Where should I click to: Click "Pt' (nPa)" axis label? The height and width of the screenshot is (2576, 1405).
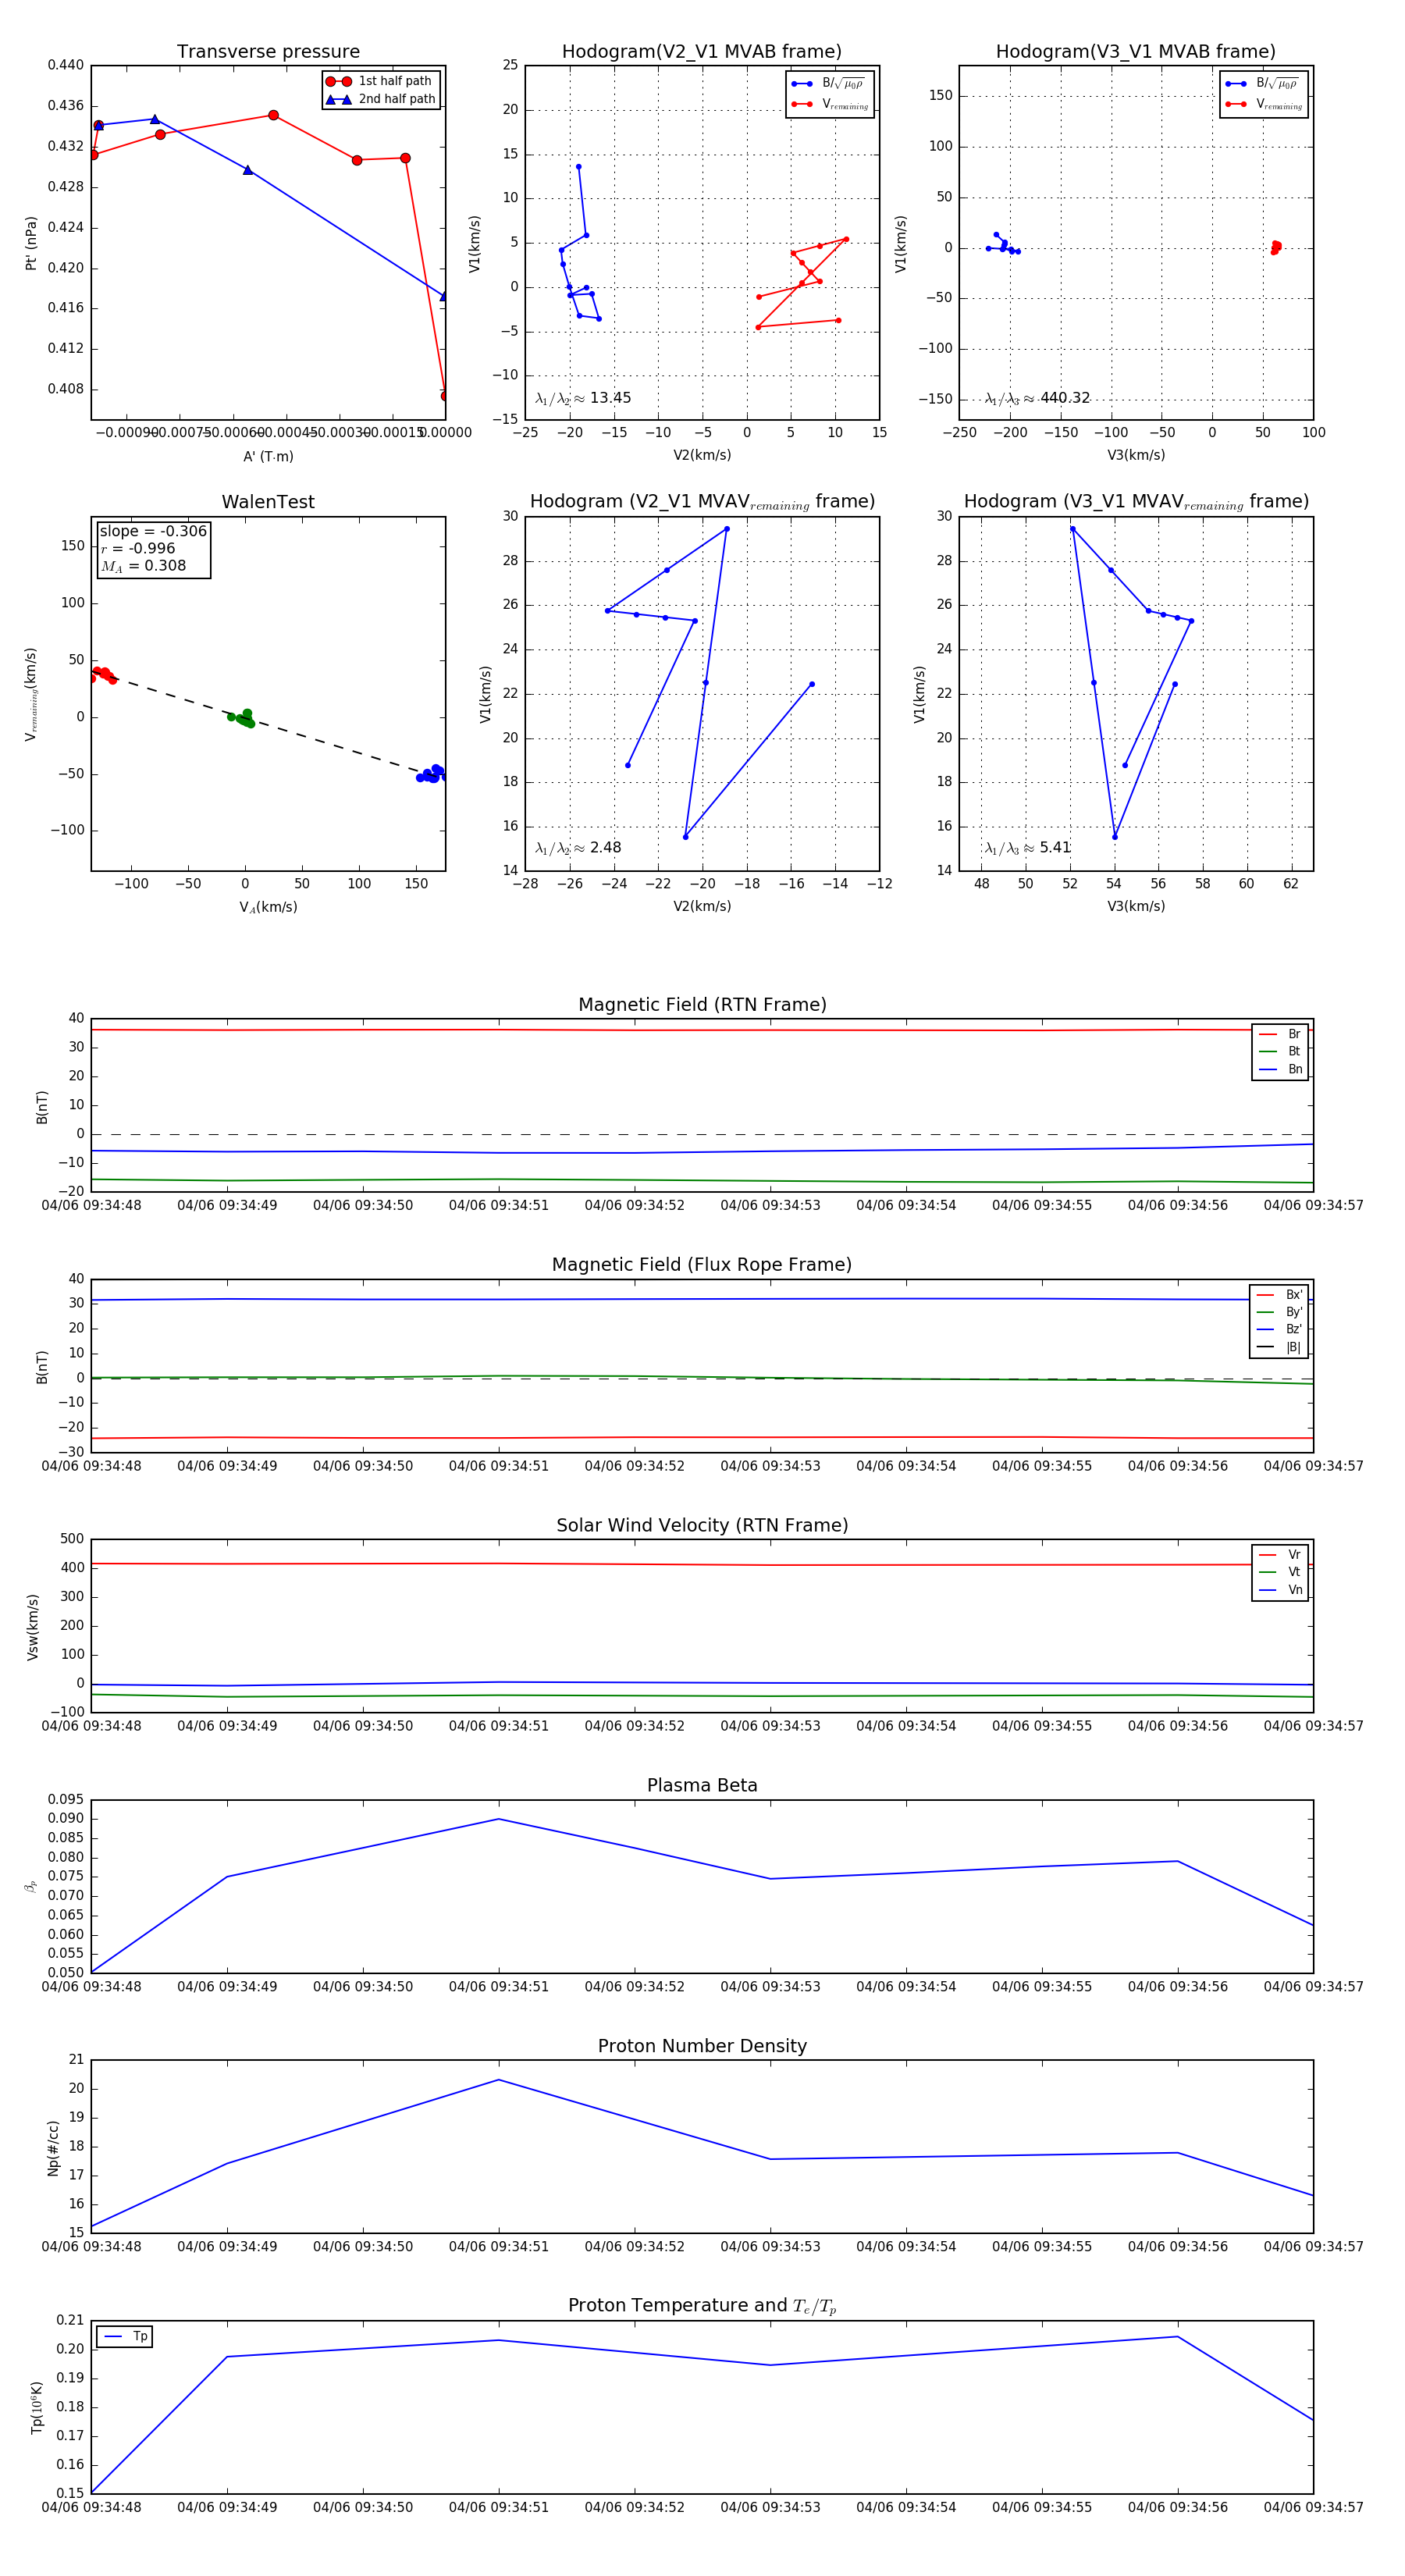click(31, 243)
